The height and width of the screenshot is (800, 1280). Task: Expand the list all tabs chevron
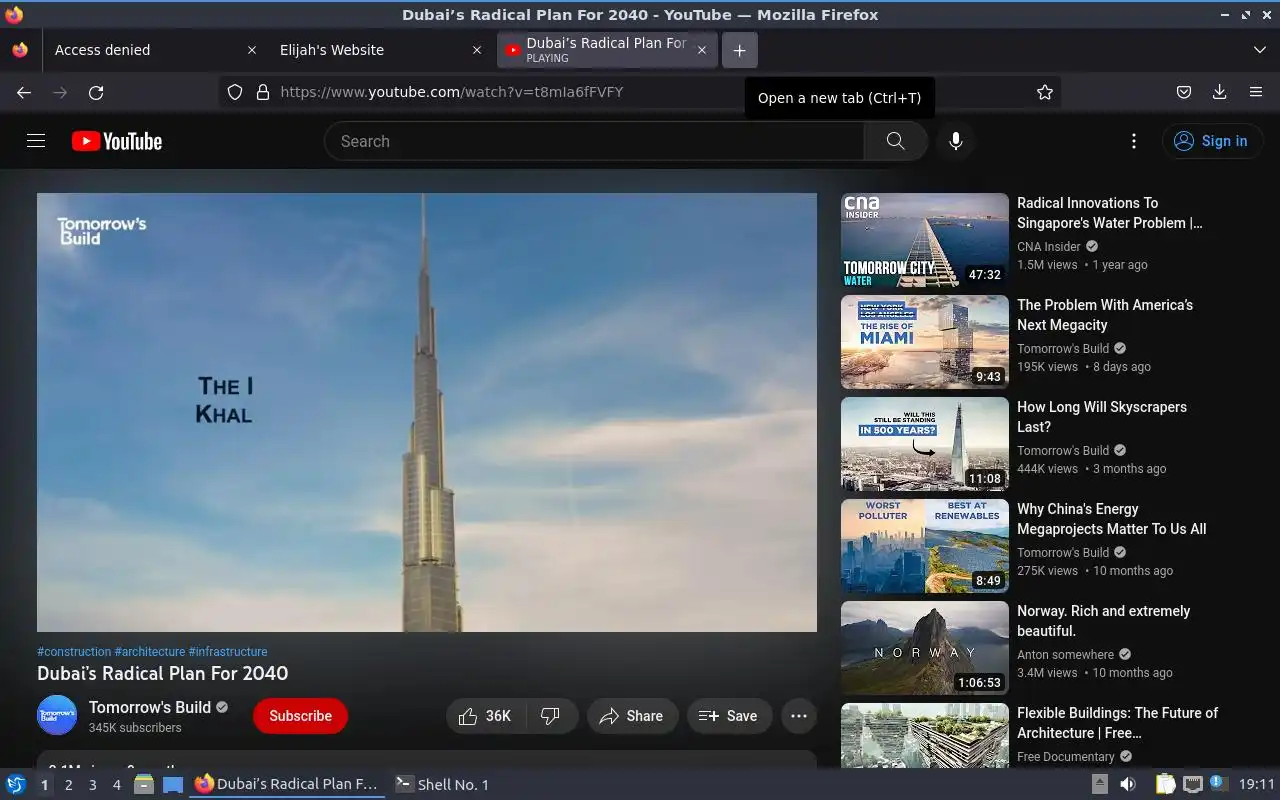tap(1259, 50)
